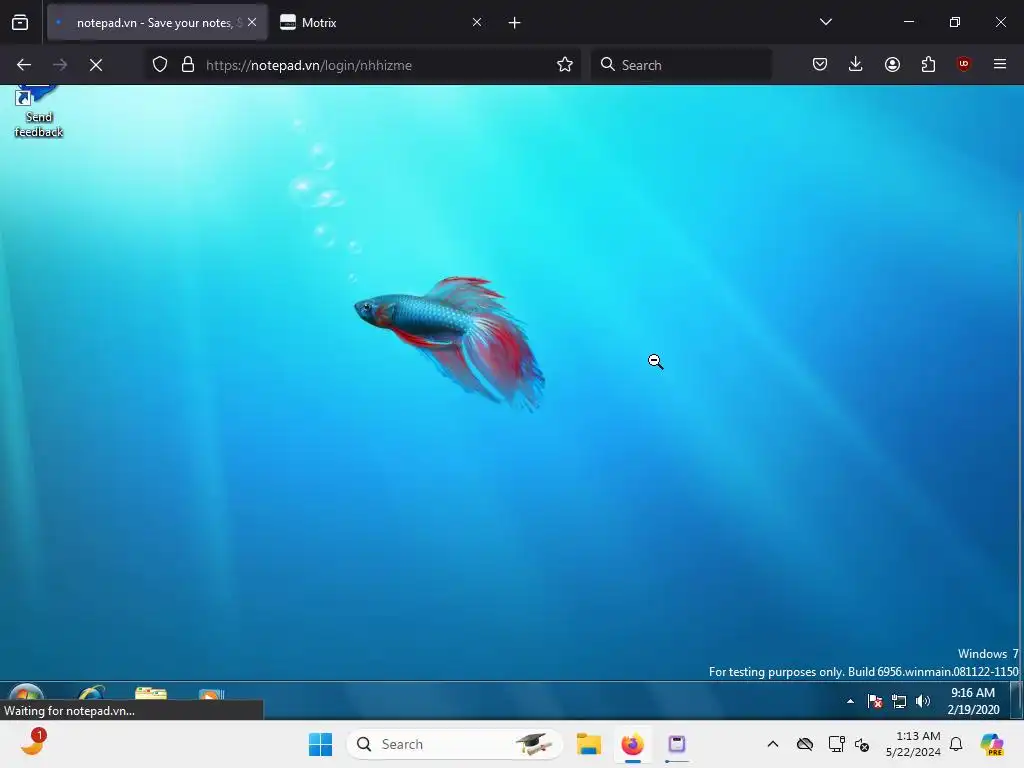Show hidden icons in Windows 7 tray
The image size is (1024, 768).
pos(850,701)
